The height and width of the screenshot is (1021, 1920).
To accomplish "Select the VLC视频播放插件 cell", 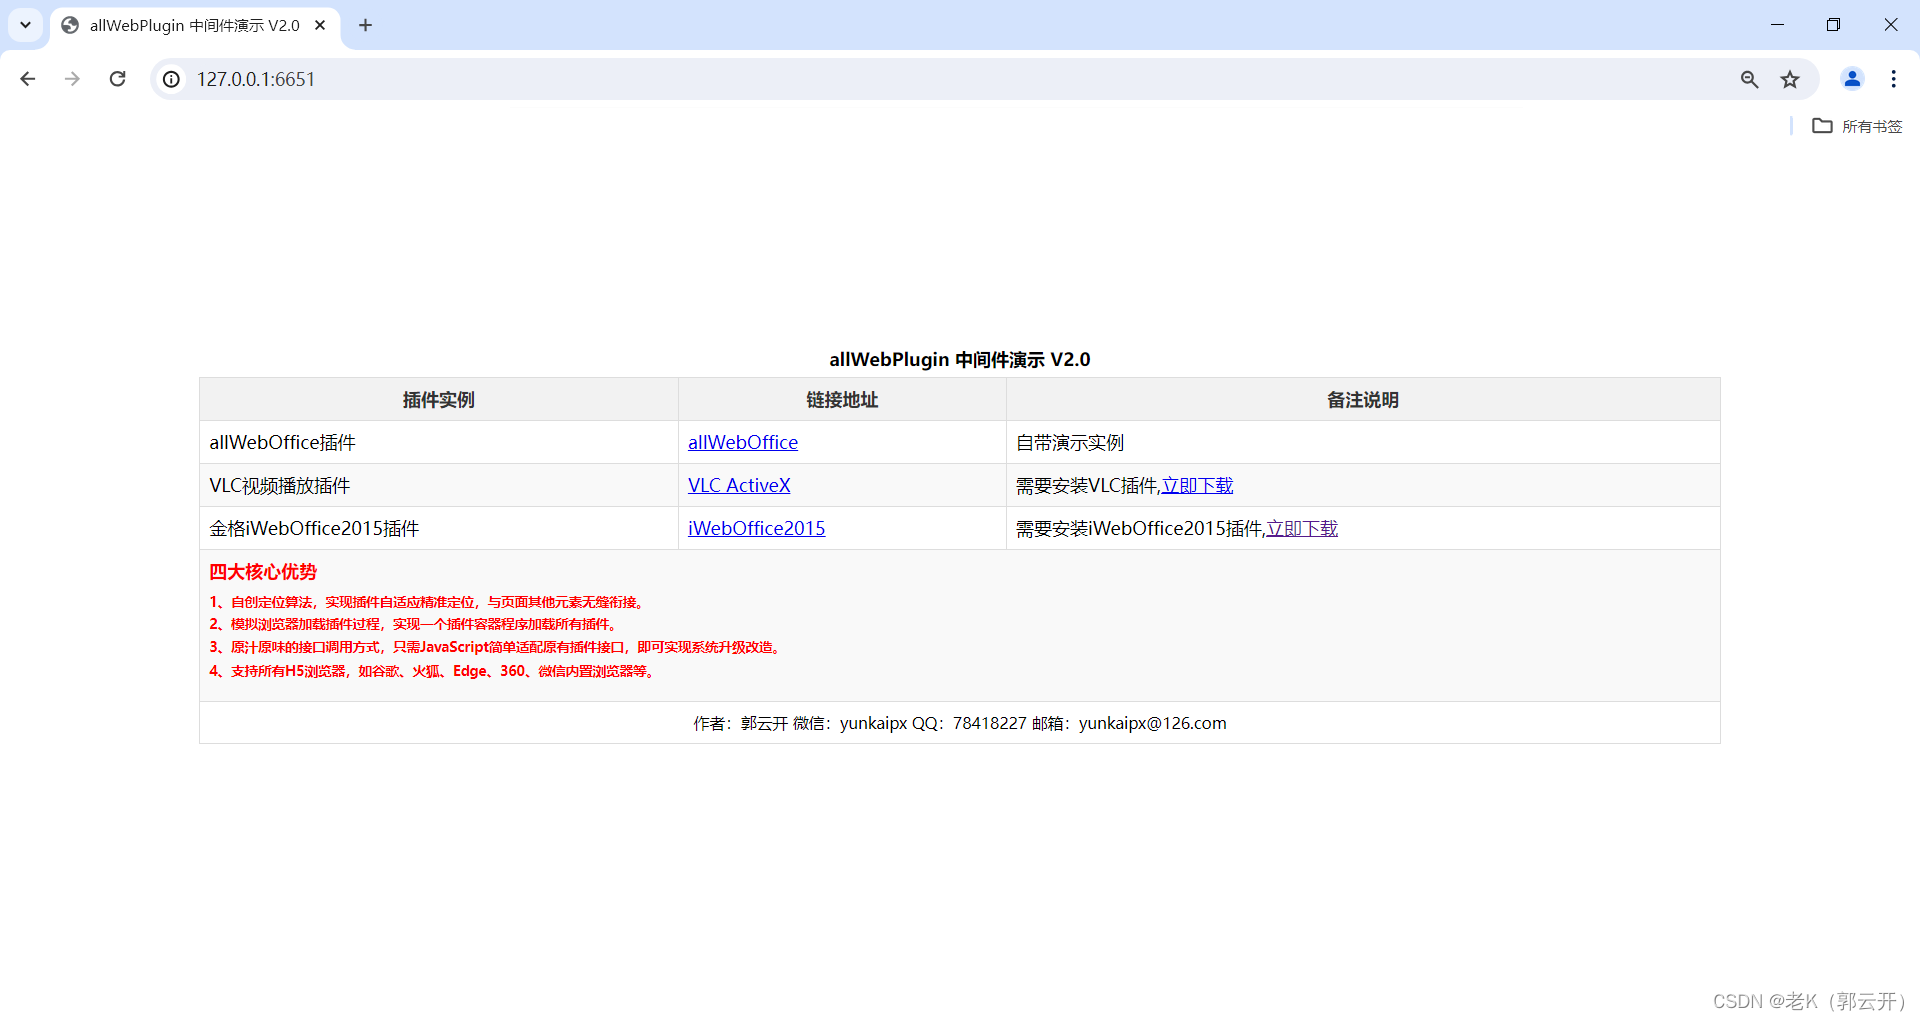I will click(439, 485).
